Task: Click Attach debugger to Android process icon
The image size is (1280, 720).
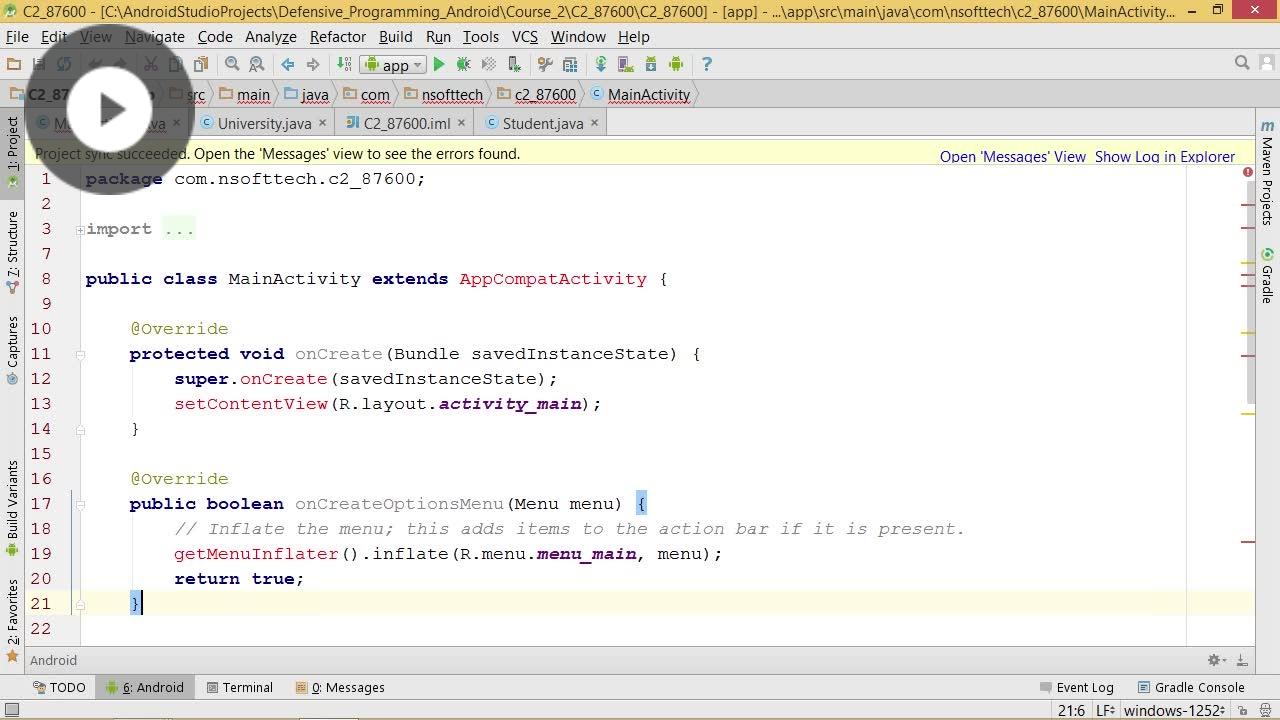Action: tap(514, 64)
